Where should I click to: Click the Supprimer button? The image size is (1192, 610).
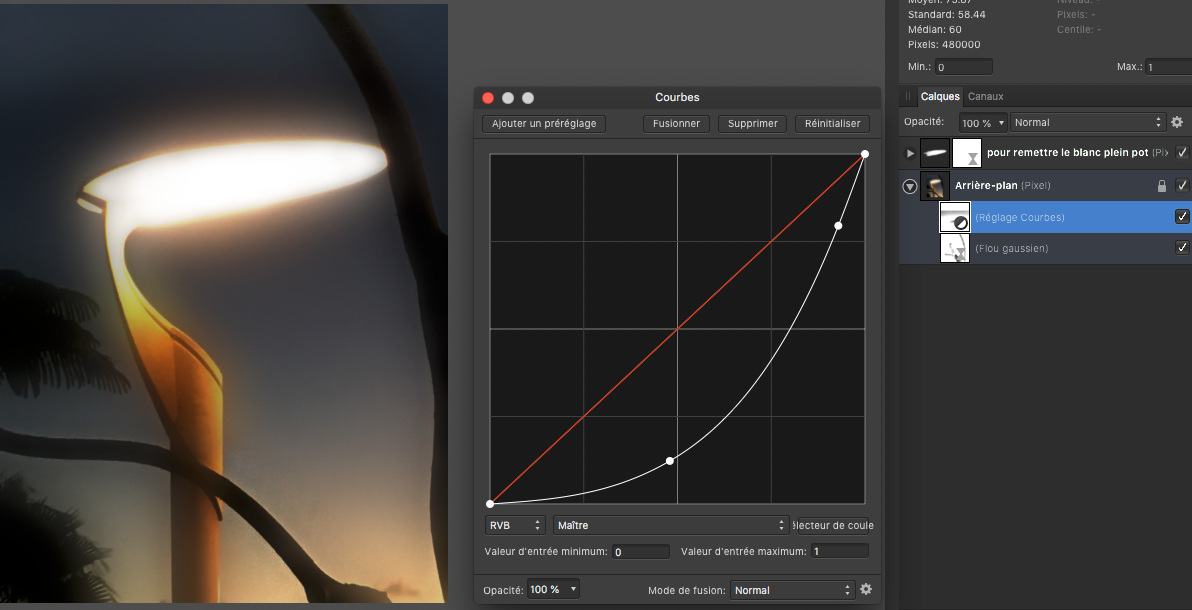point(753,123)
